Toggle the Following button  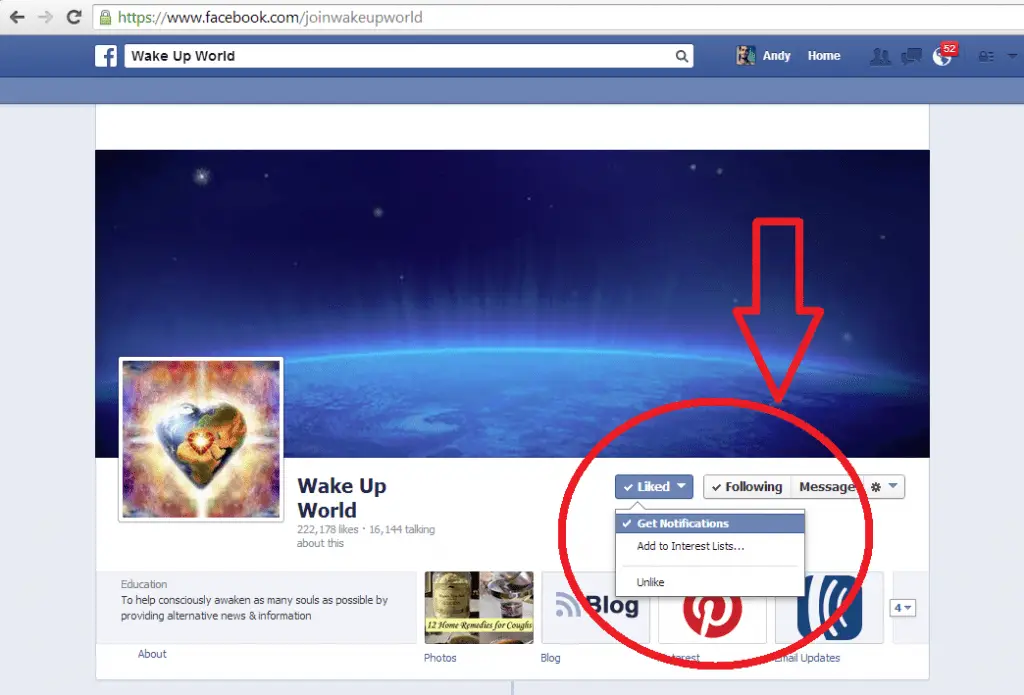(x=747, y=487)
